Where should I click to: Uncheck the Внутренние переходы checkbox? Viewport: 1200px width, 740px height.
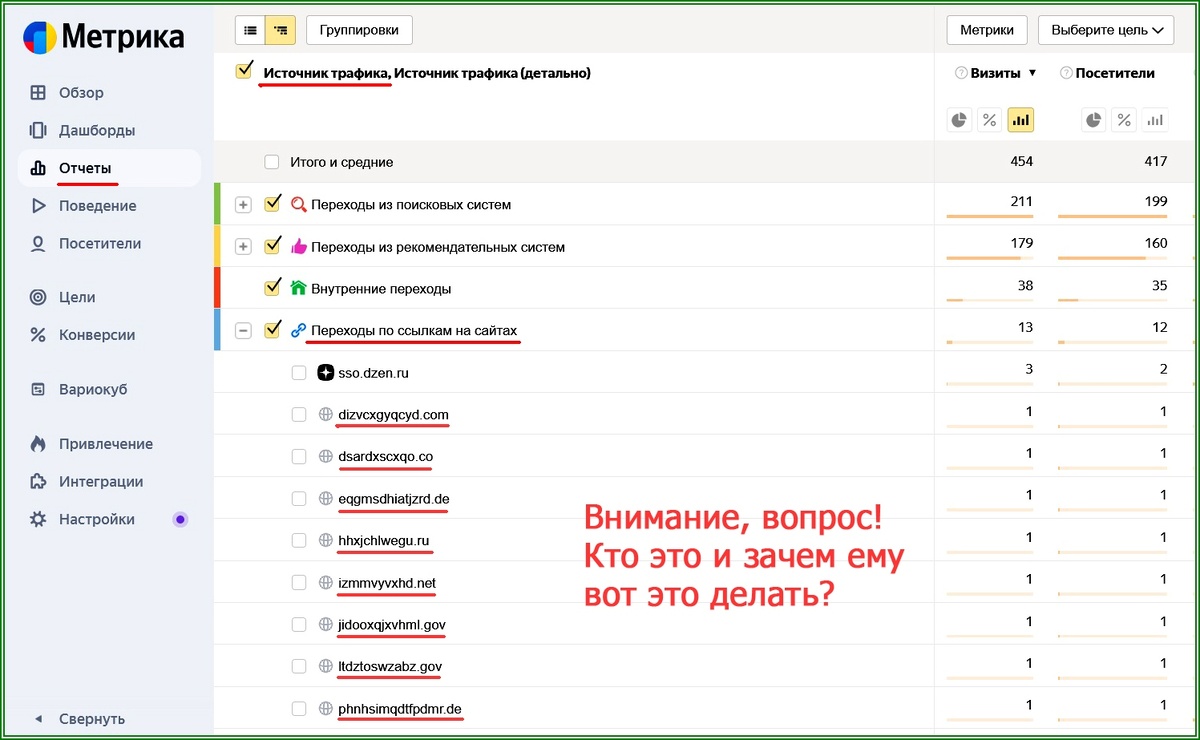[x=271, y=285]
